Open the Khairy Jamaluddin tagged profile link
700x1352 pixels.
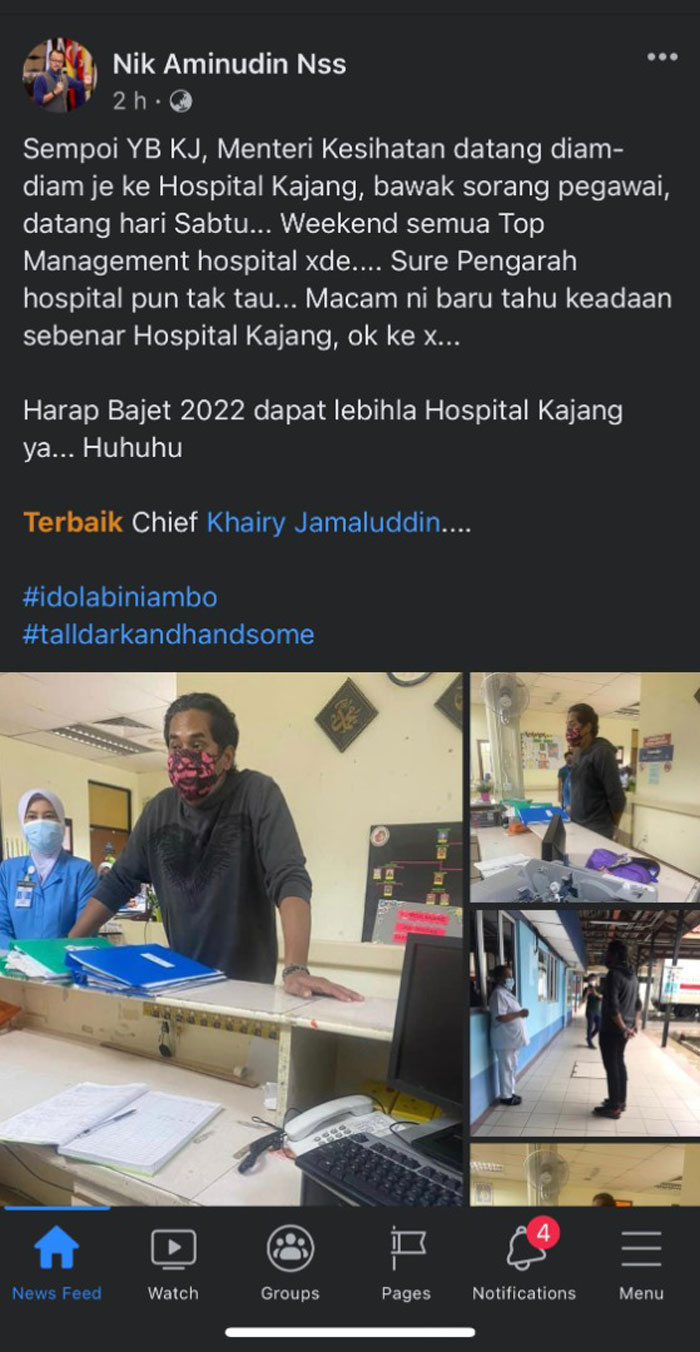tap(323, 522)
